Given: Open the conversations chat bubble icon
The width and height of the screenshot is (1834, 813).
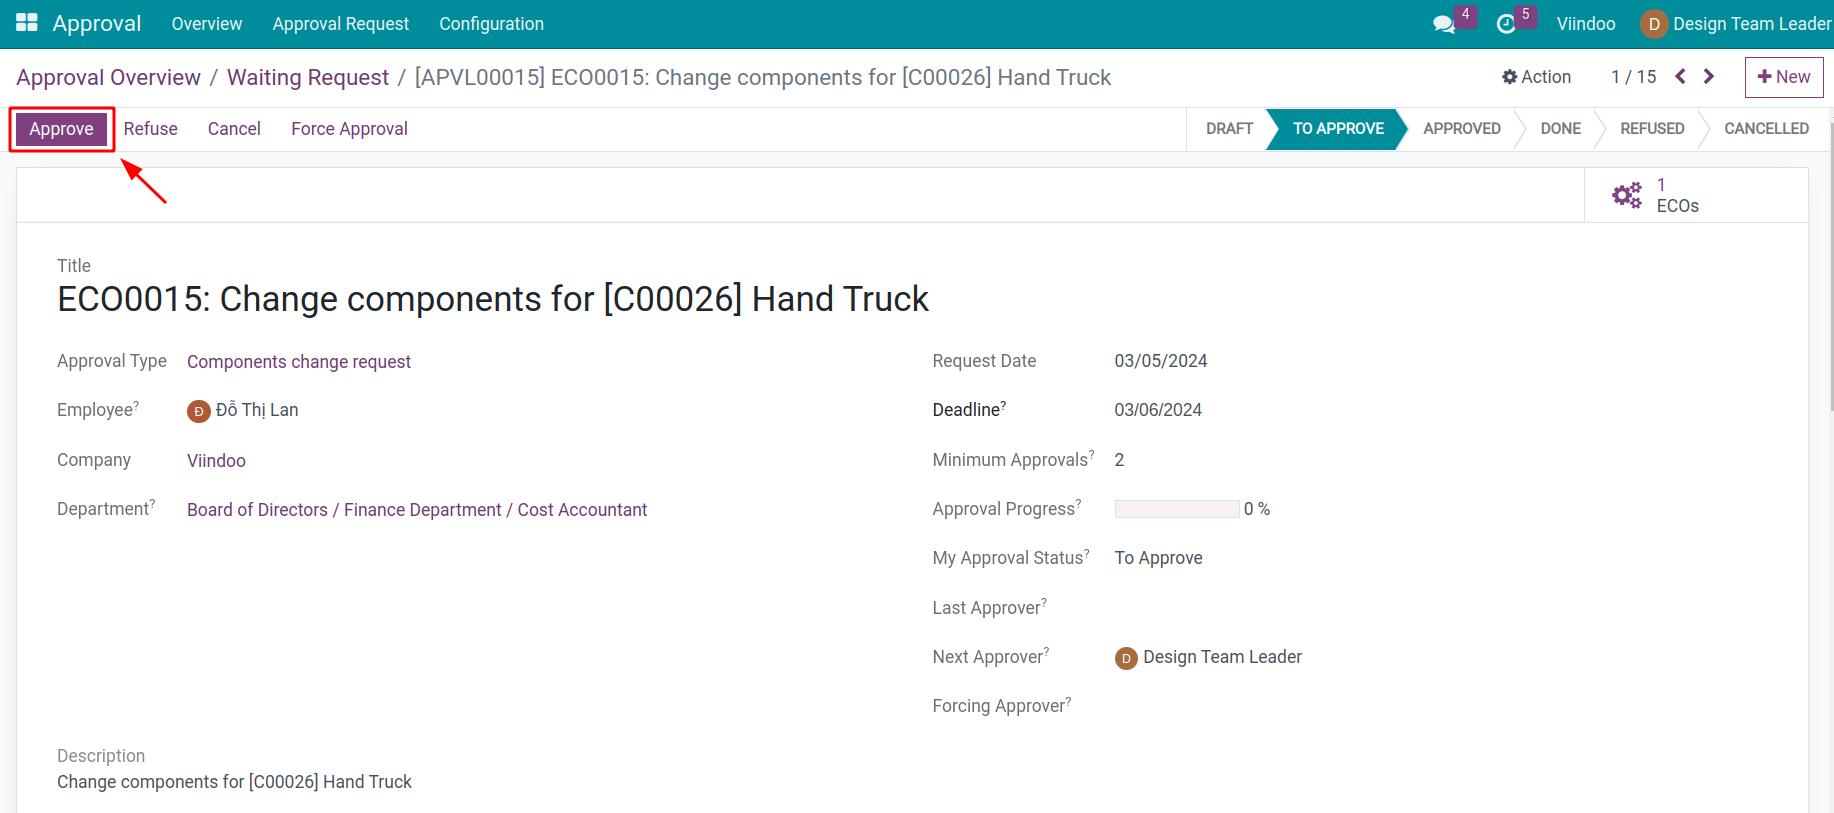Looking at the screenshot, I should point(1443,24).
